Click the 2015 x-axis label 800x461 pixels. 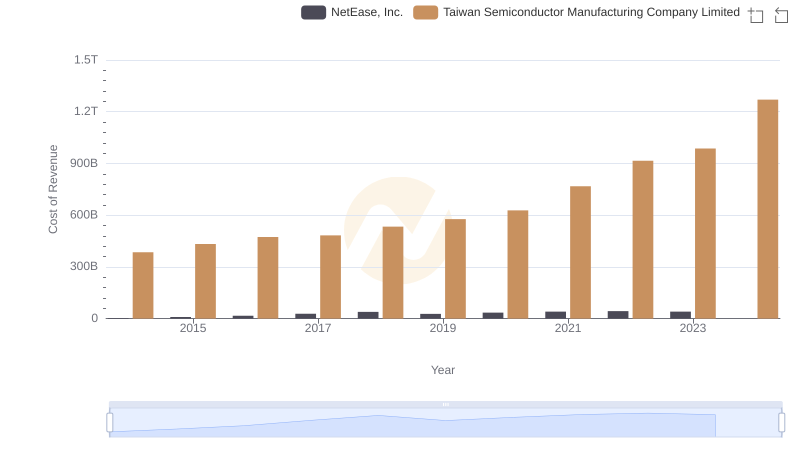193,328
